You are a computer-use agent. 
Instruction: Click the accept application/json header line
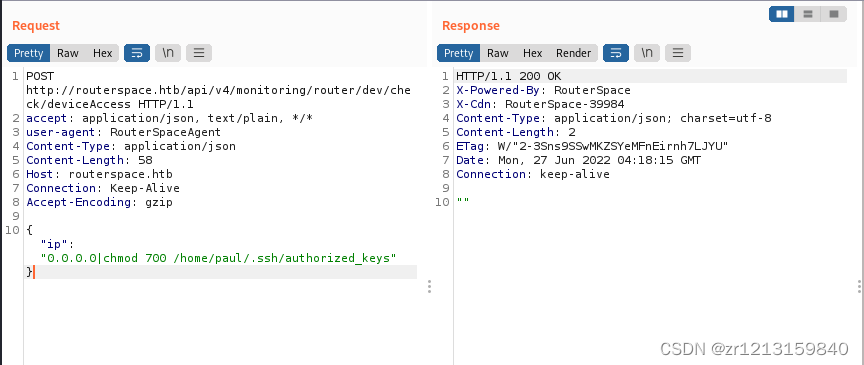(x=170, y=118)
